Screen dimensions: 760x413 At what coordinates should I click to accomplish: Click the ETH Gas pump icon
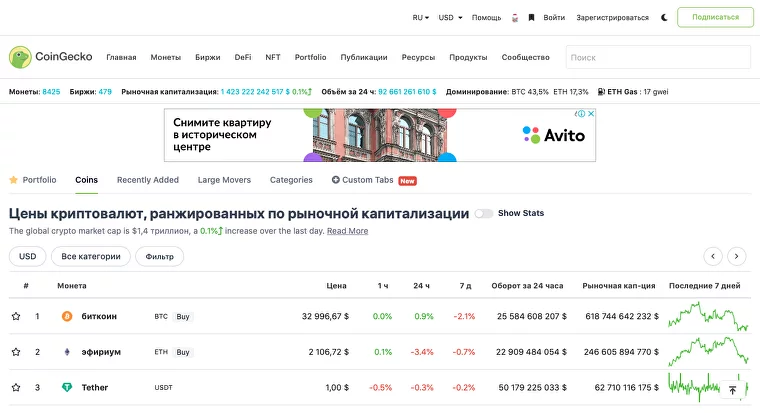[601, 92]
